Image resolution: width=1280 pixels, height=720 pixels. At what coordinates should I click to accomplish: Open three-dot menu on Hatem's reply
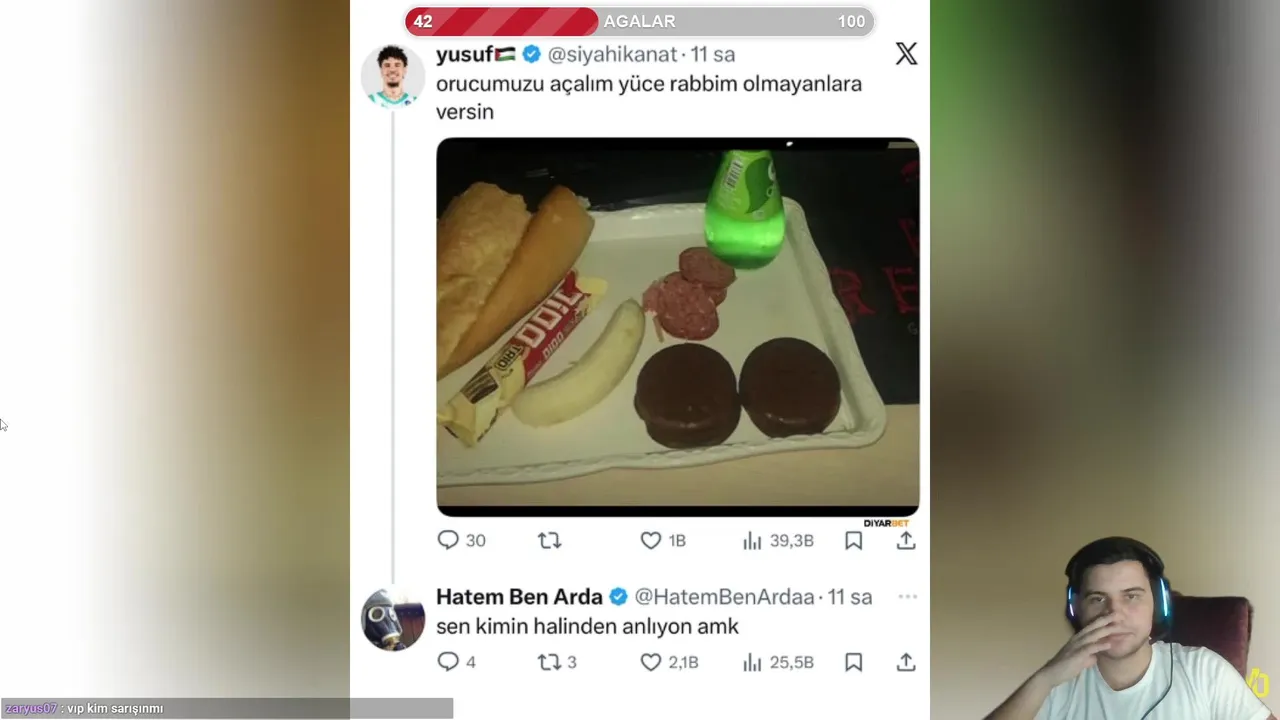907,596
